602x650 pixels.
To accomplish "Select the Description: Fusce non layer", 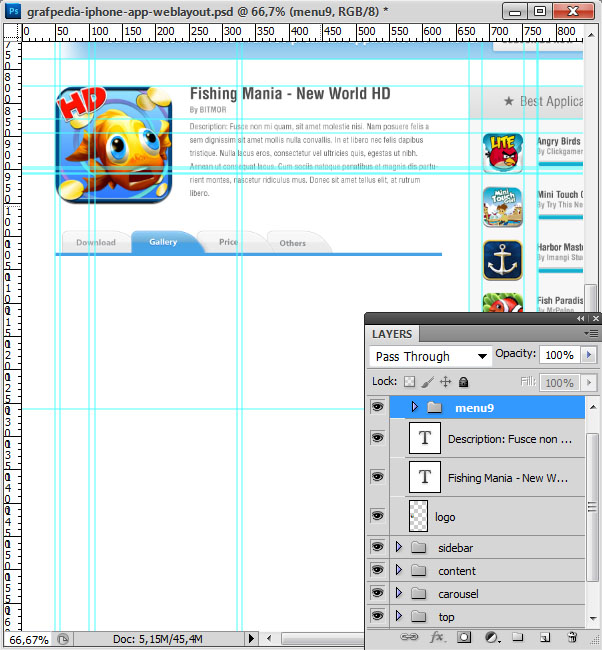I will 487,438.
